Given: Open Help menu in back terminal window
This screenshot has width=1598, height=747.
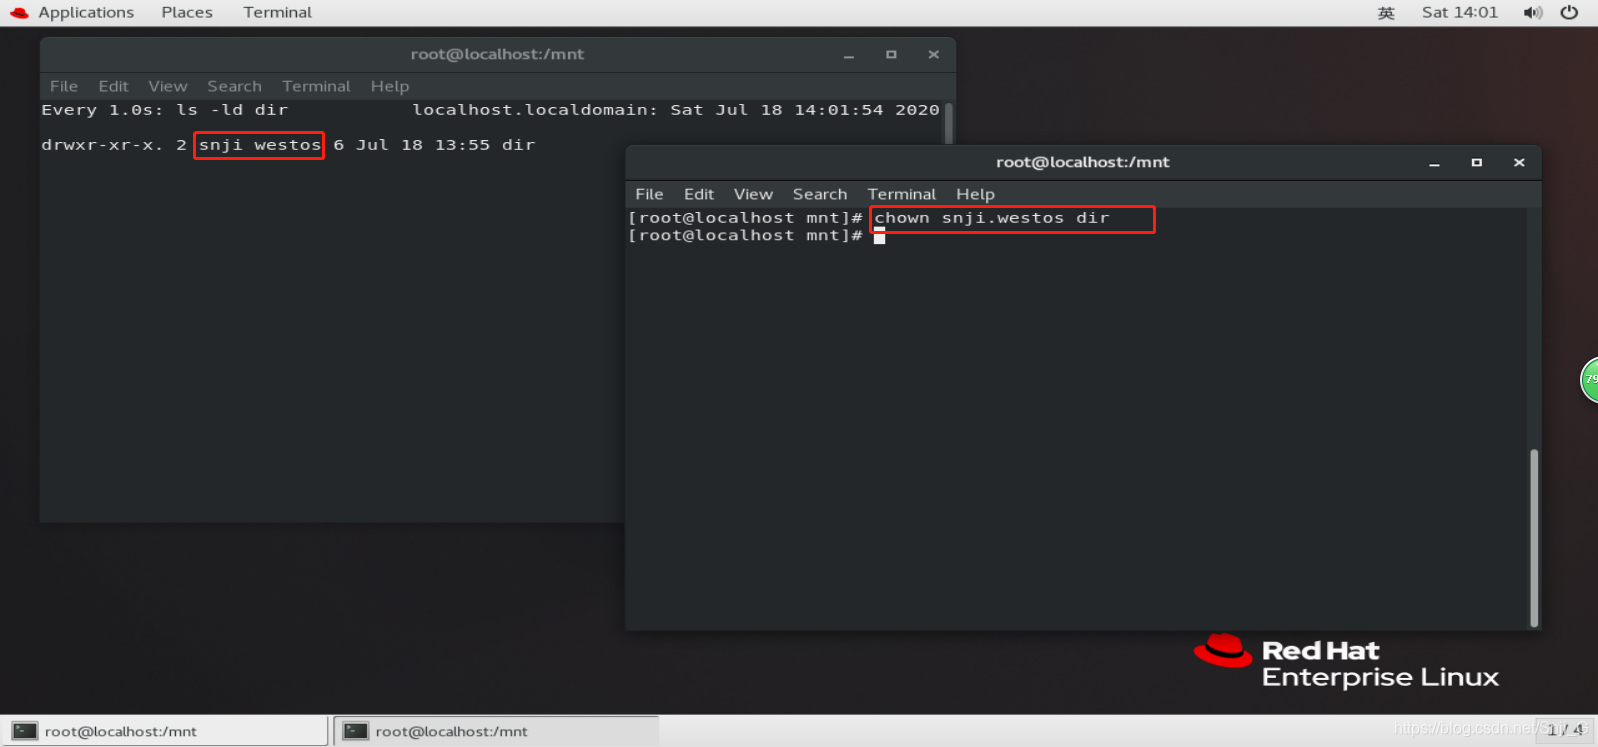Looking at the screenshot, I should (x=390, y=86).
